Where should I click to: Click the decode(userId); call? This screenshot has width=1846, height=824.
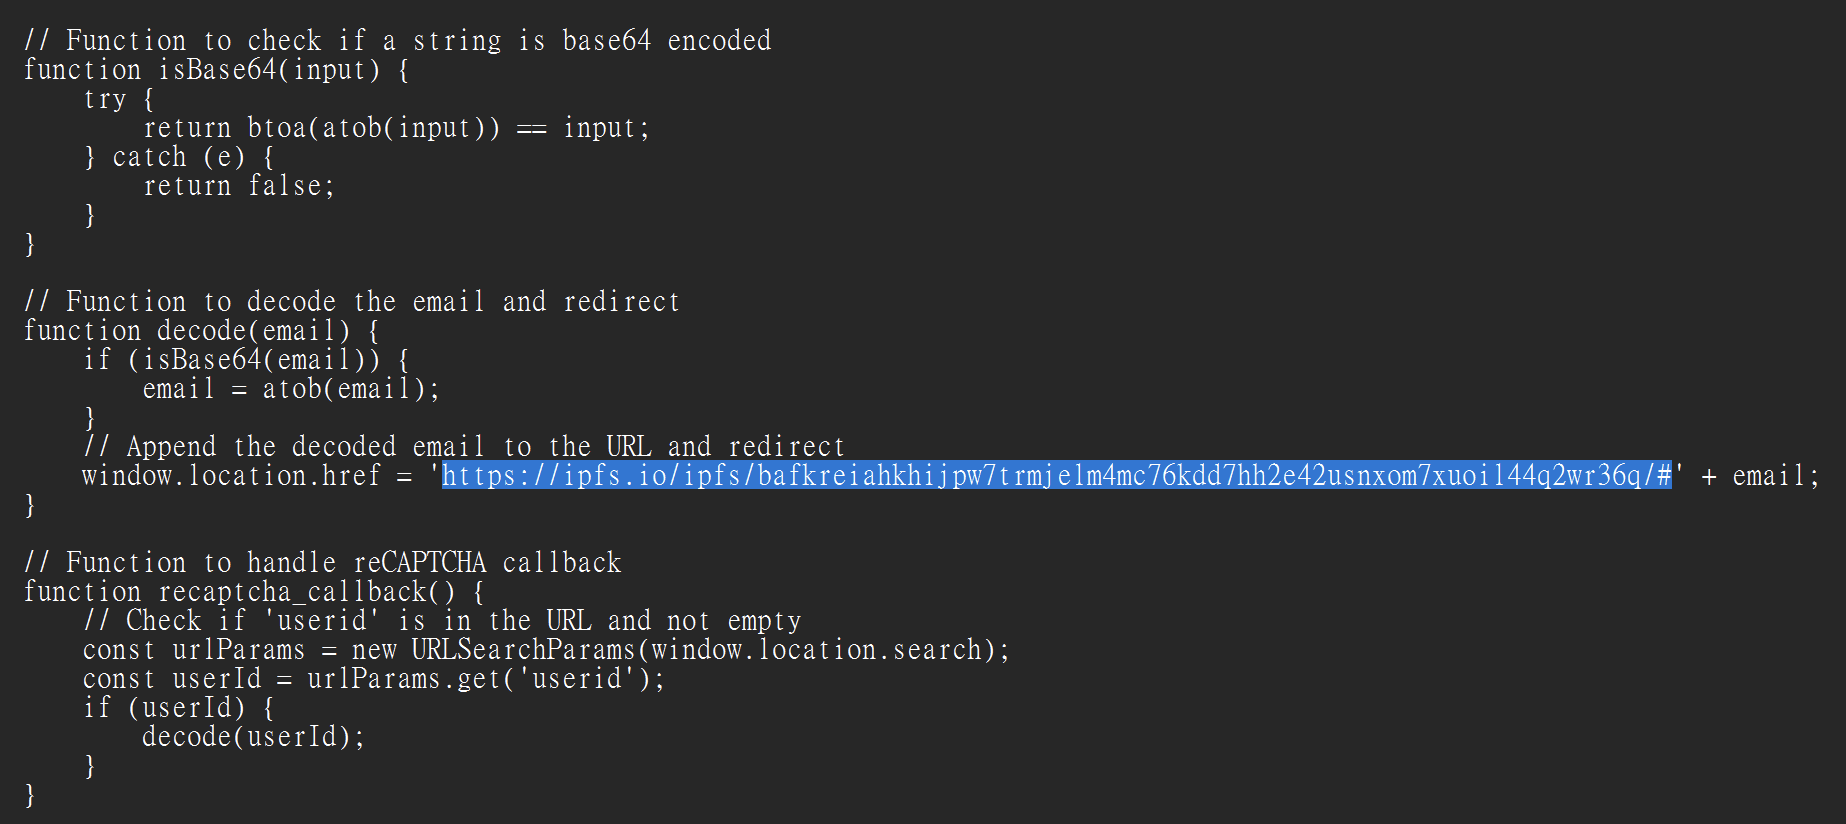tap(253, 737)
